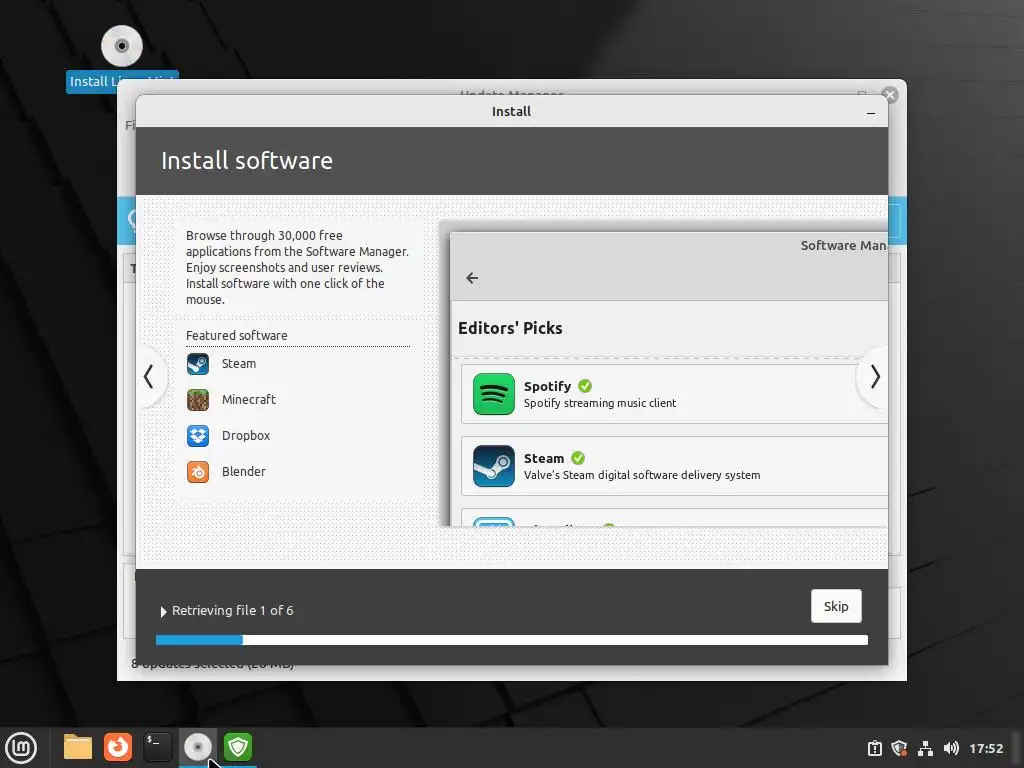Click the Blender icon in Featured software
The width and height of the screenshot is (1024, 768).
click(x=198, y=472)
